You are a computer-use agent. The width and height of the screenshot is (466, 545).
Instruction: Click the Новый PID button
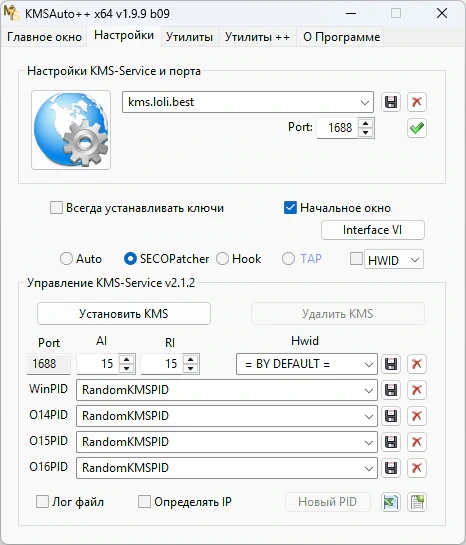point(328,502)
